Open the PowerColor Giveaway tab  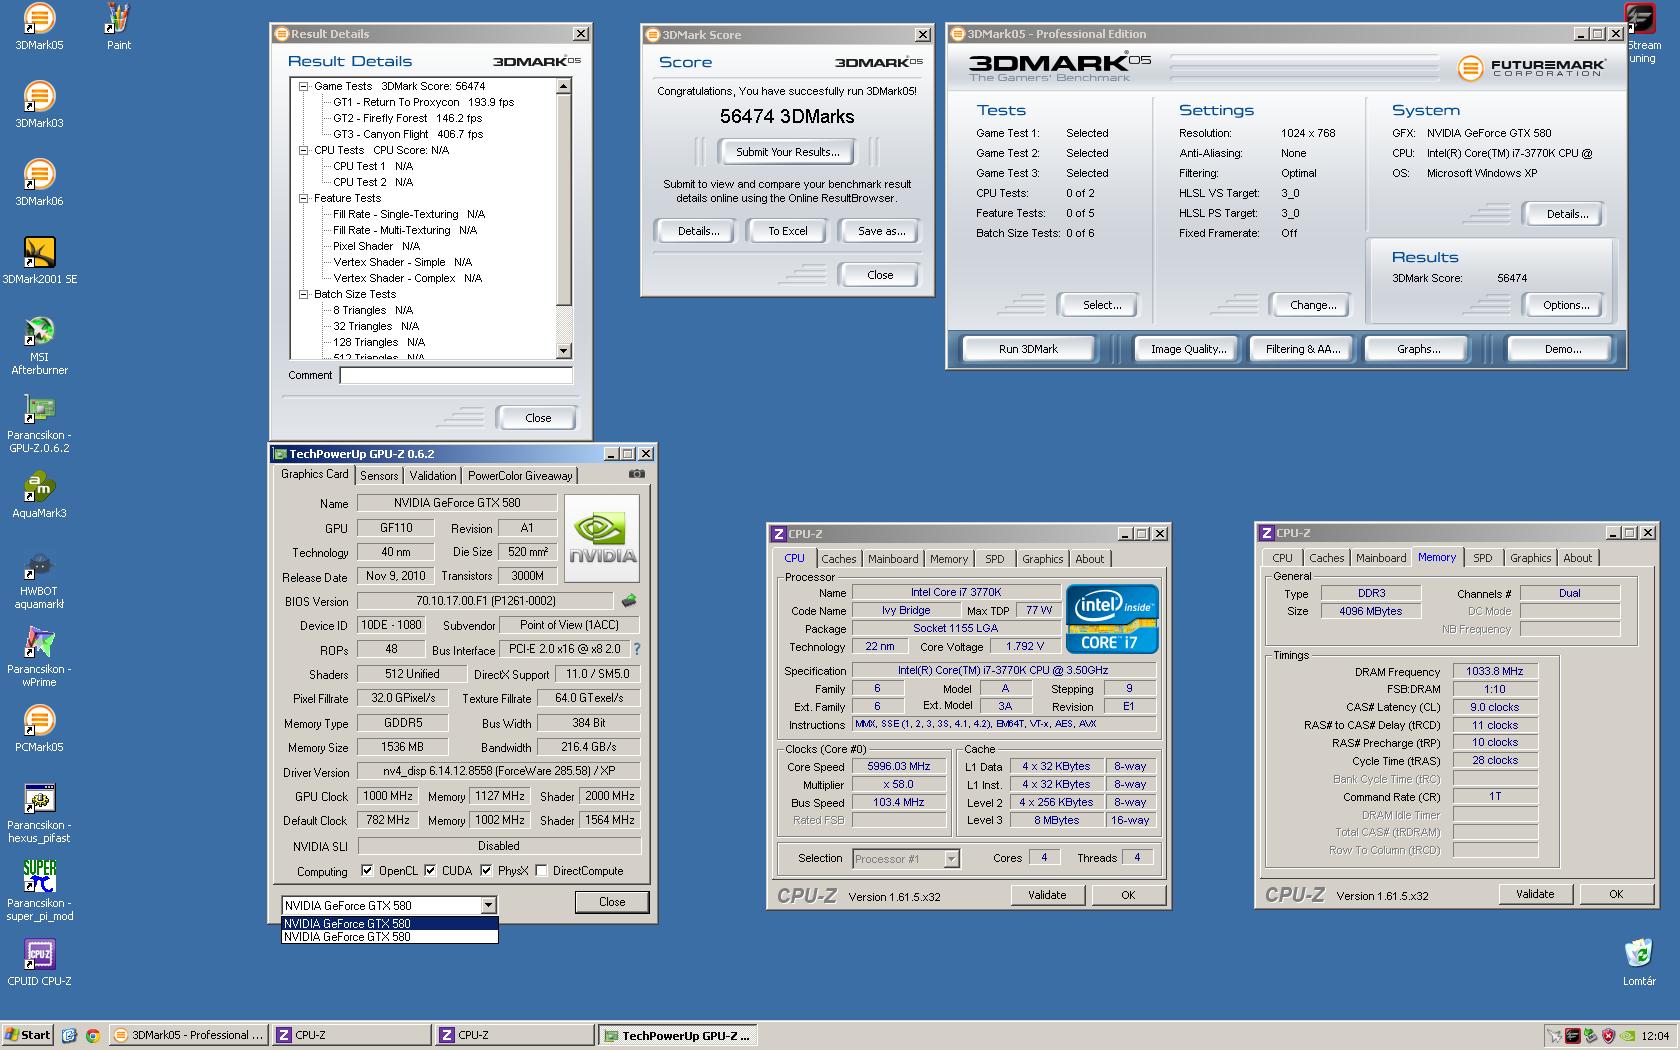[x=520, y=476]
